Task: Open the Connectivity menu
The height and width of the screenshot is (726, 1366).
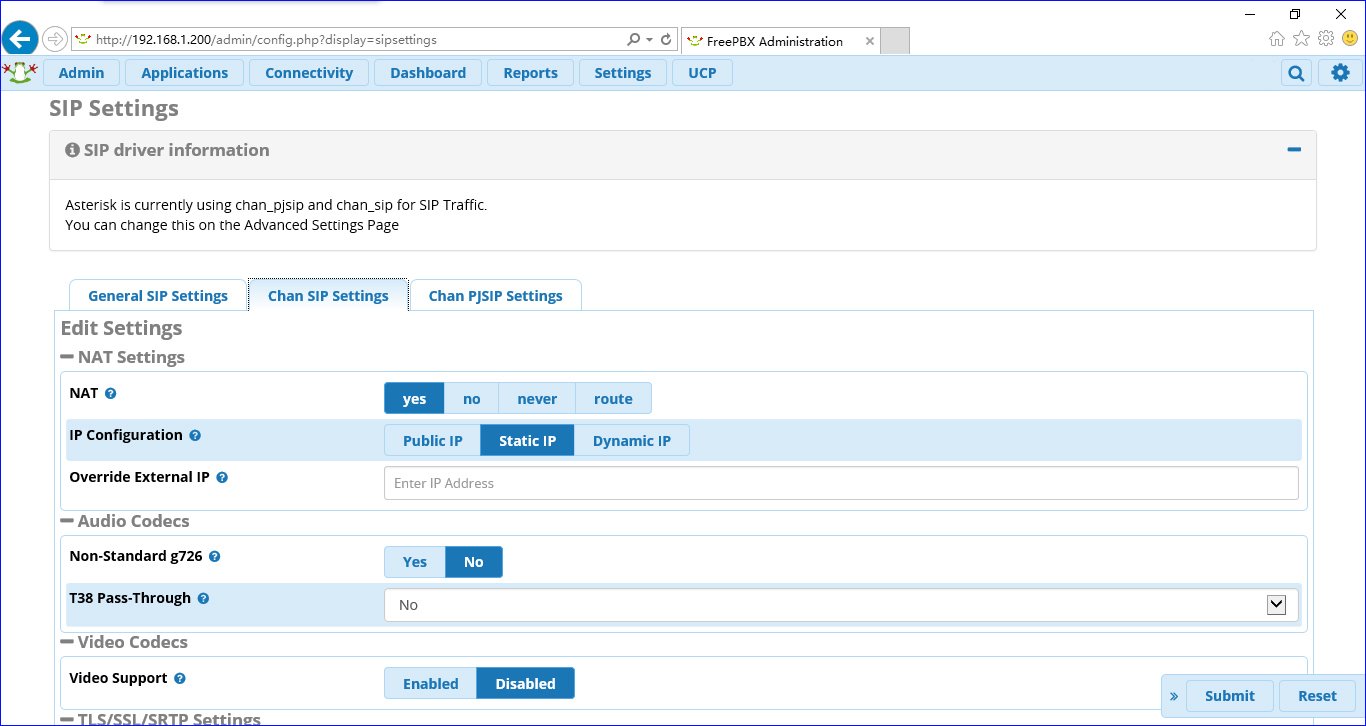Action: [308, 73]
